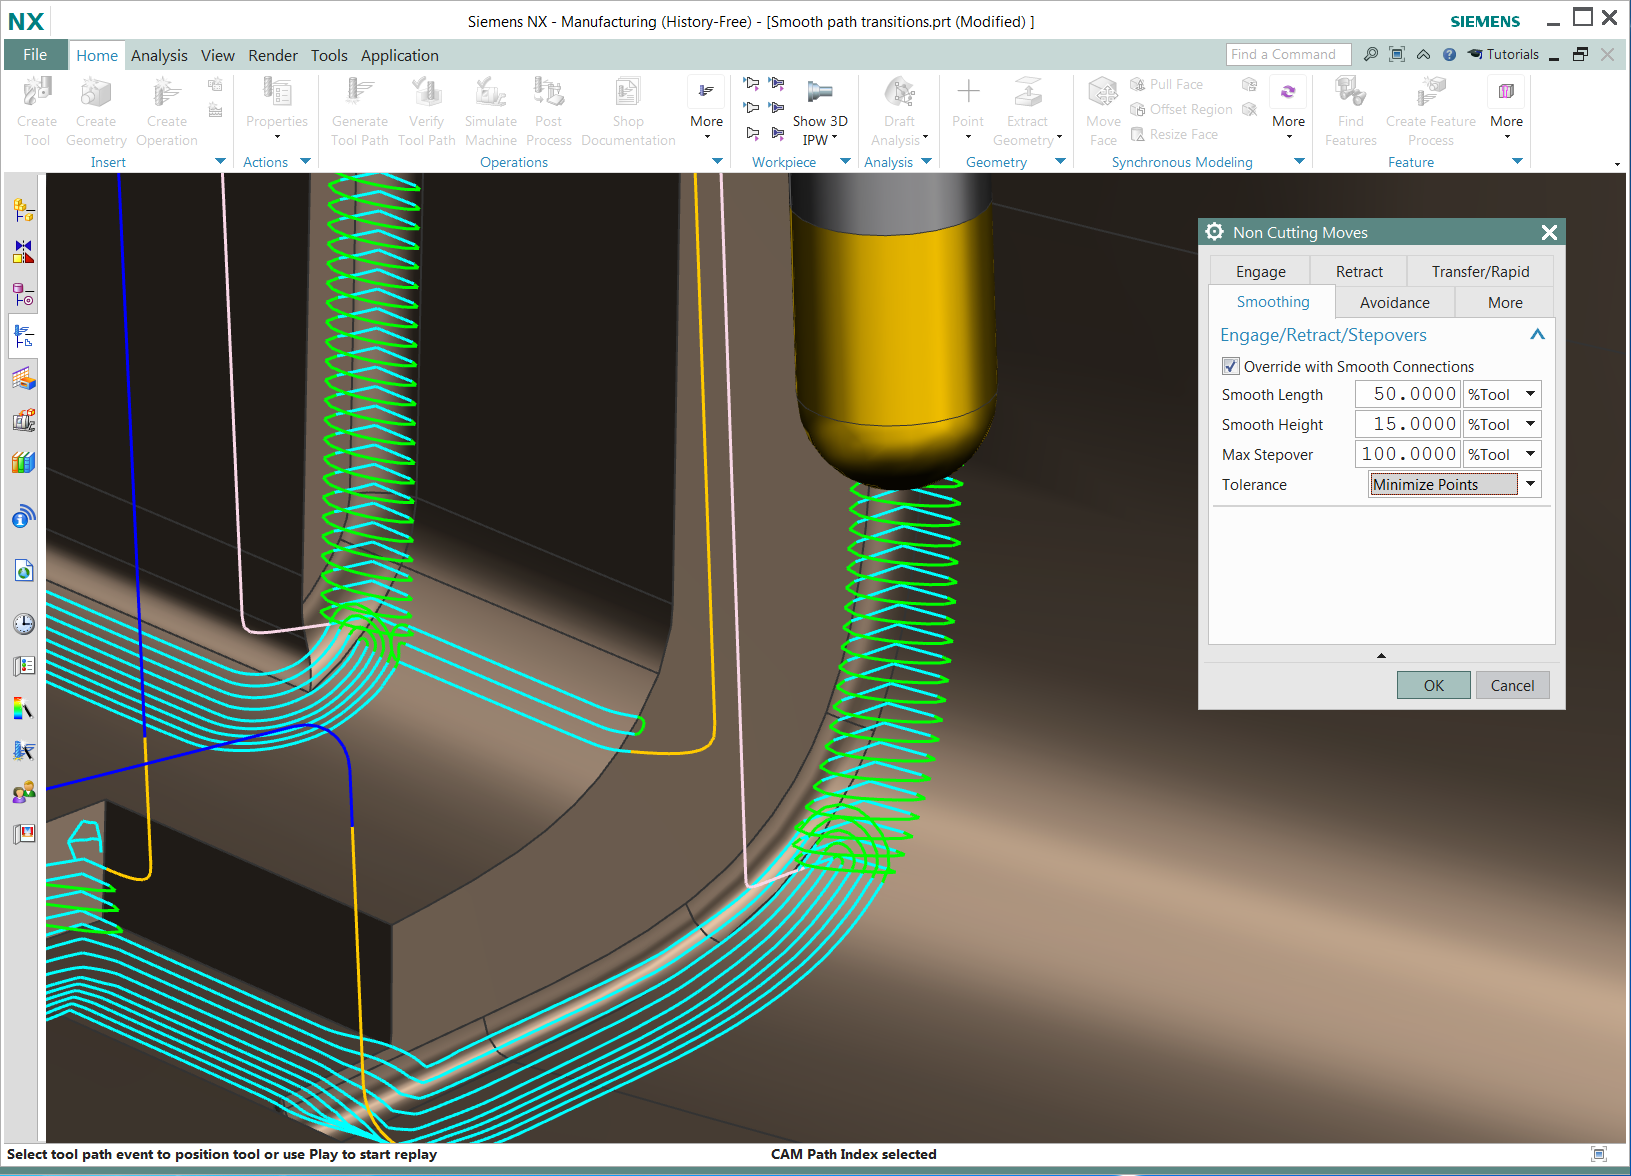Click the Help question mark icon
This screenshot has height=1176, width=1631.
pos(1449,55)
